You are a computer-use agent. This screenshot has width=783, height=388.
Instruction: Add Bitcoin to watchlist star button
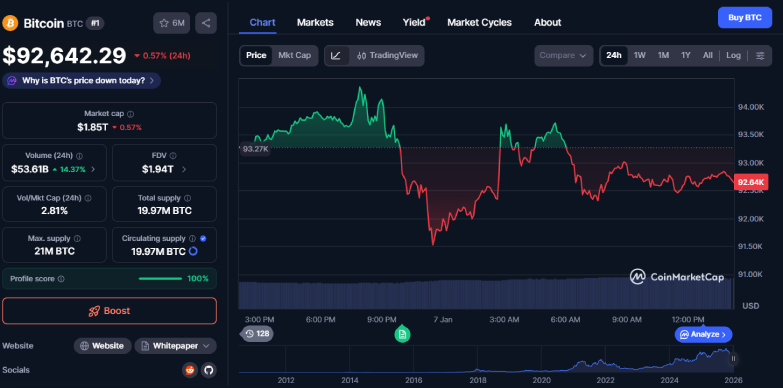click(171, 23)
